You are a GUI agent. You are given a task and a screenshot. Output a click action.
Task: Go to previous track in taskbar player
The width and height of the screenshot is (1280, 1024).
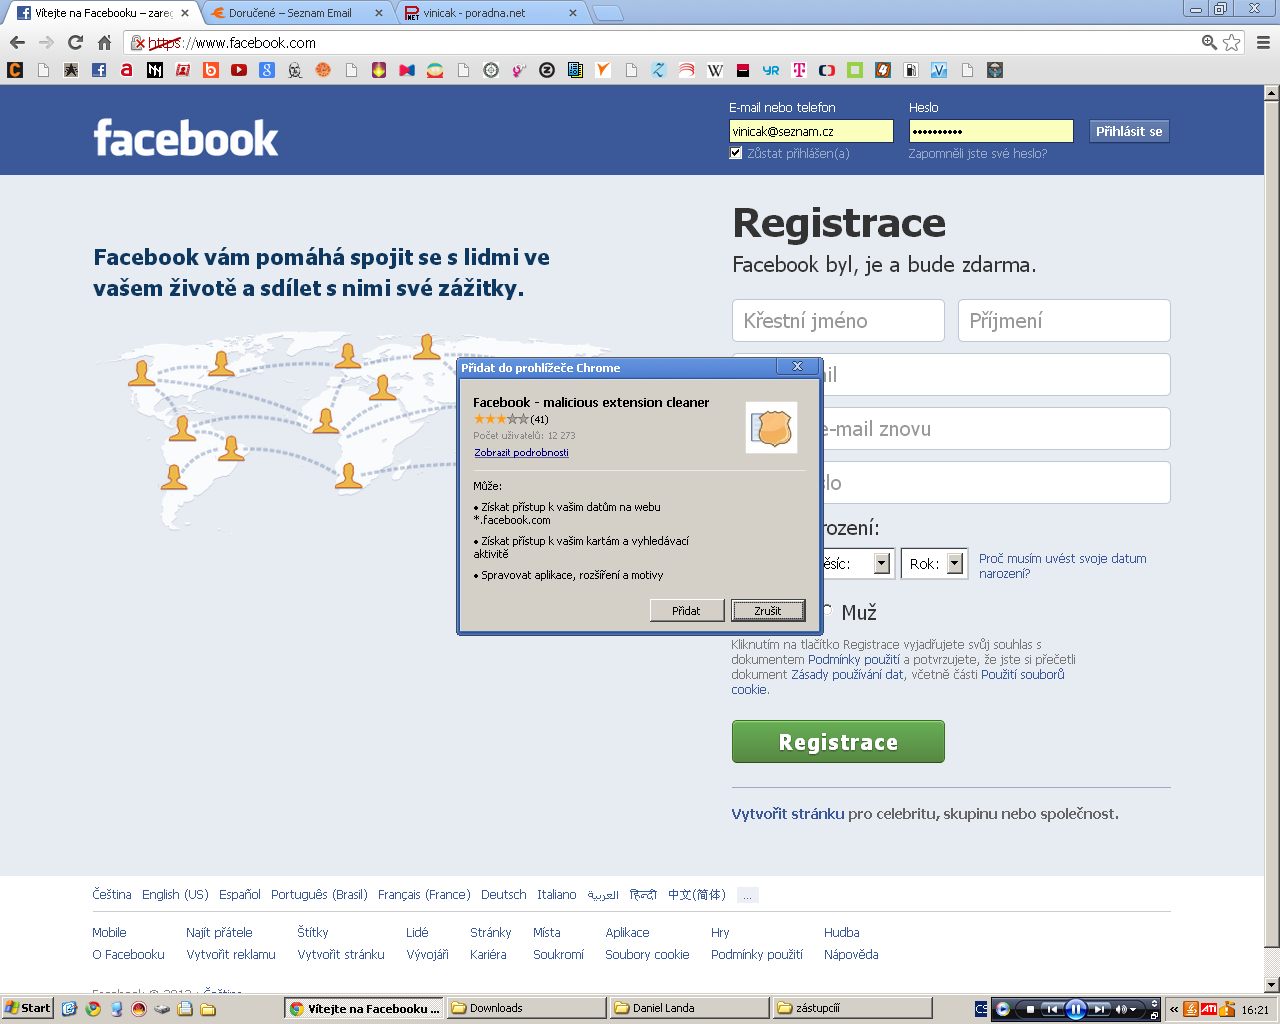click(1052, 1009)
